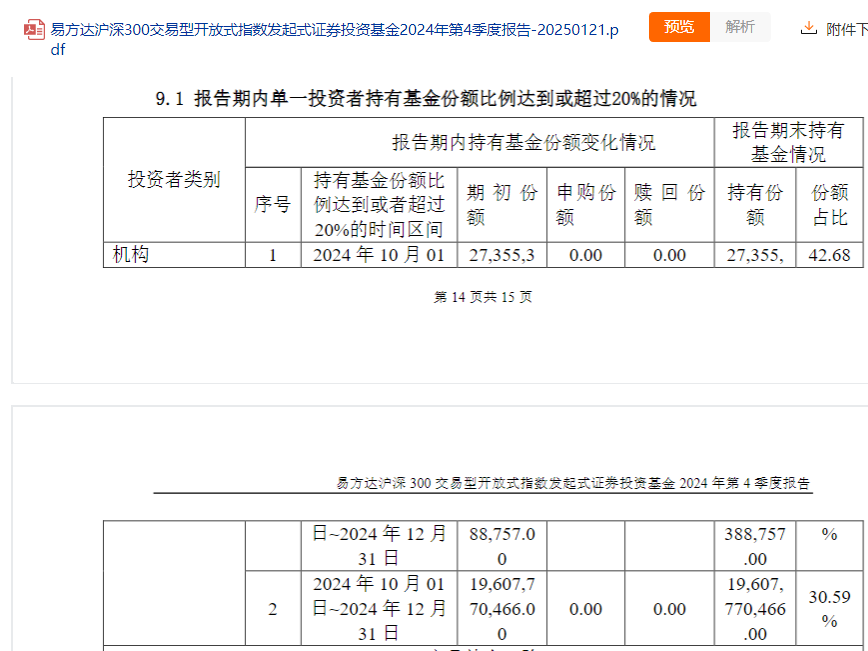The image size is (868, 651).
Task: Switch to the 预览 tab
Action: click(679, 27)
